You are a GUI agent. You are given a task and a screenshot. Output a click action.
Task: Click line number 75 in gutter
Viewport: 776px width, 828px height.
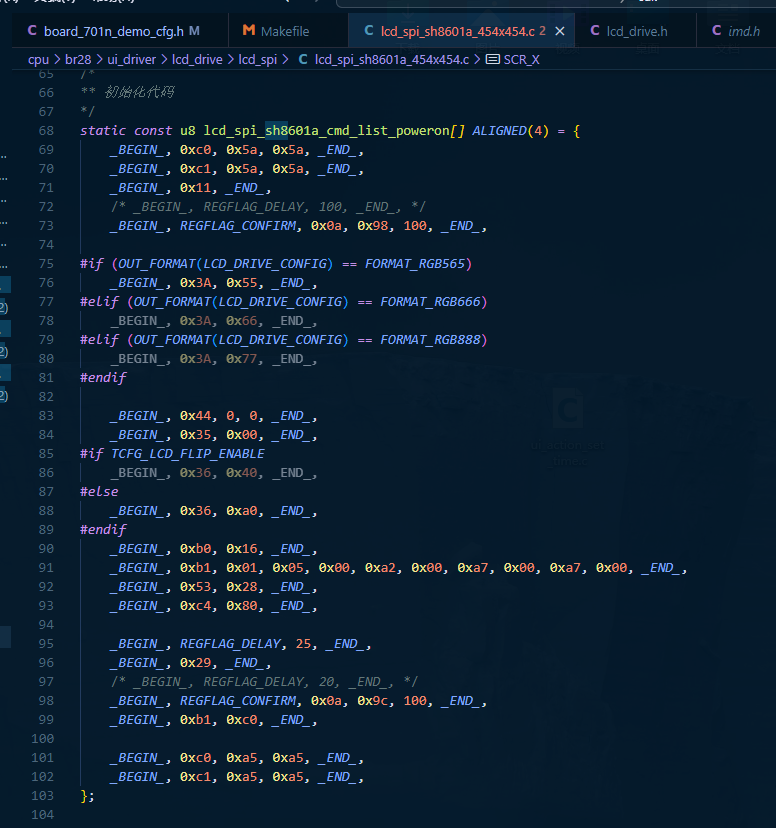pos(46,264)
